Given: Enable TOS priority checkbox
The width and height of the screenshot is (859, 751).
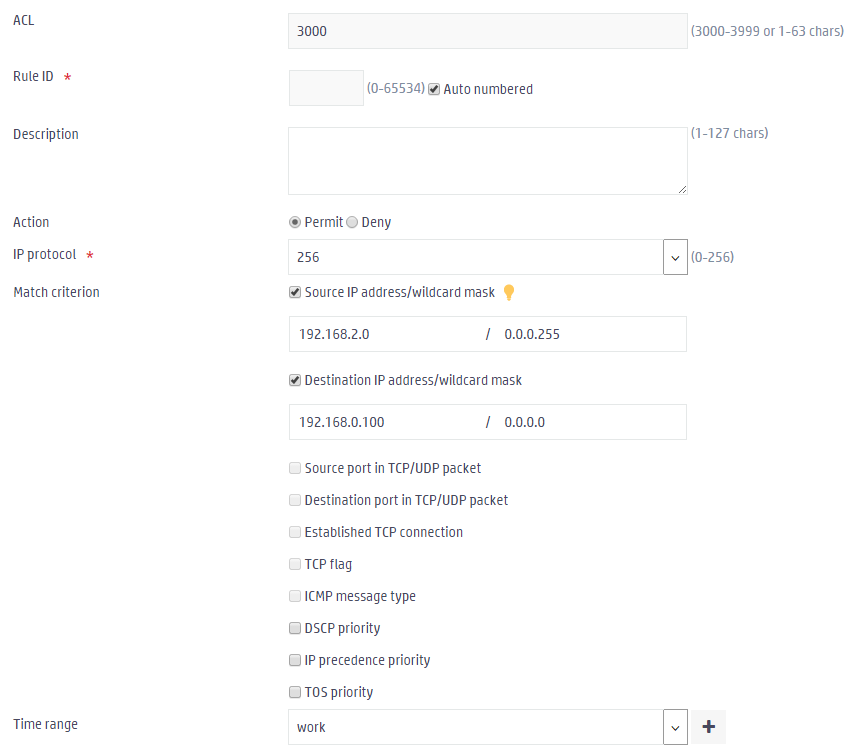Looking at the screenshot, I should click(295, 692).
